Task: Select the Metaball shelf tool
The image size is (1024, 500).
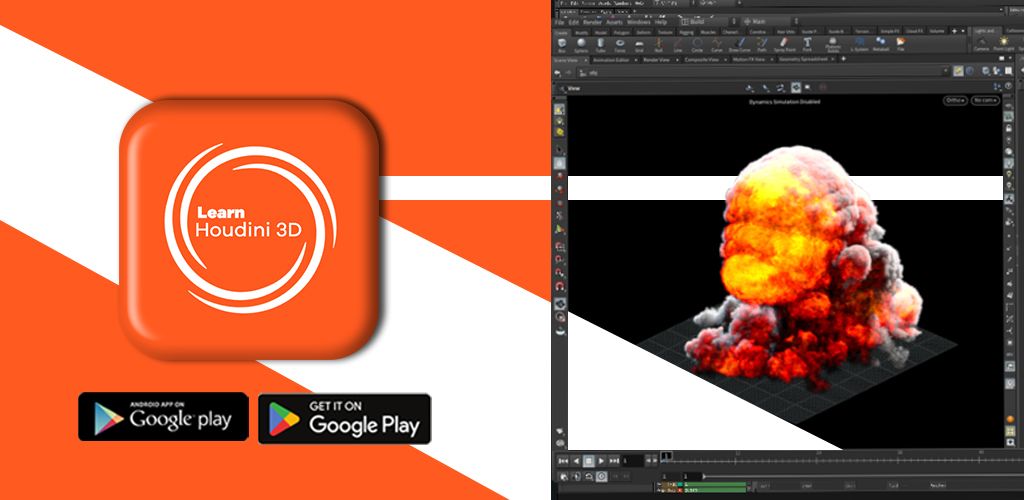Action: coord(880,45)
